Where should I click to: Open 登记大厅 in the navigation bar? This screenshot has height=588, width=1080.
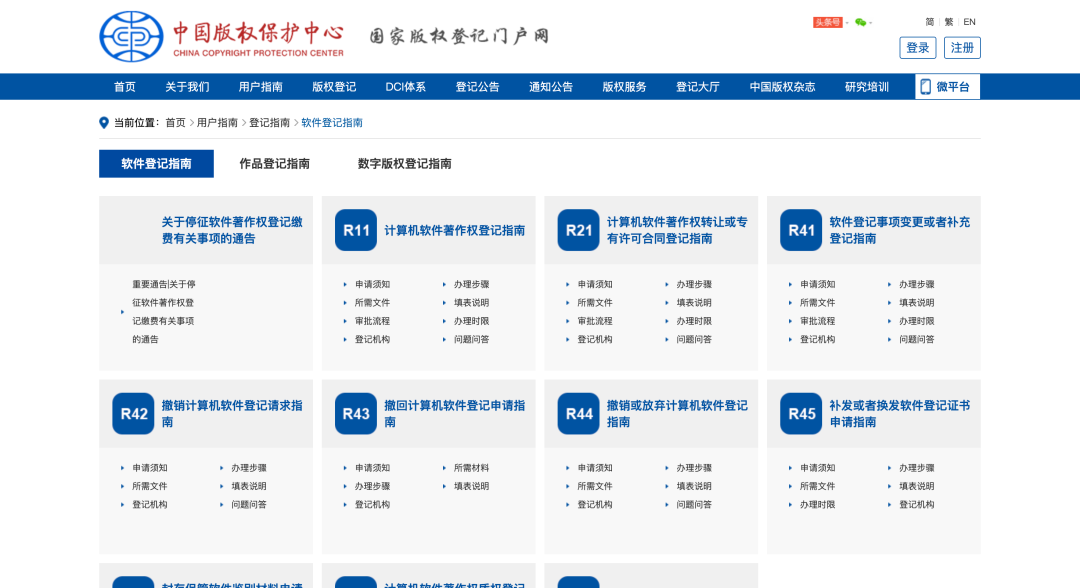(x=698, y=87)
